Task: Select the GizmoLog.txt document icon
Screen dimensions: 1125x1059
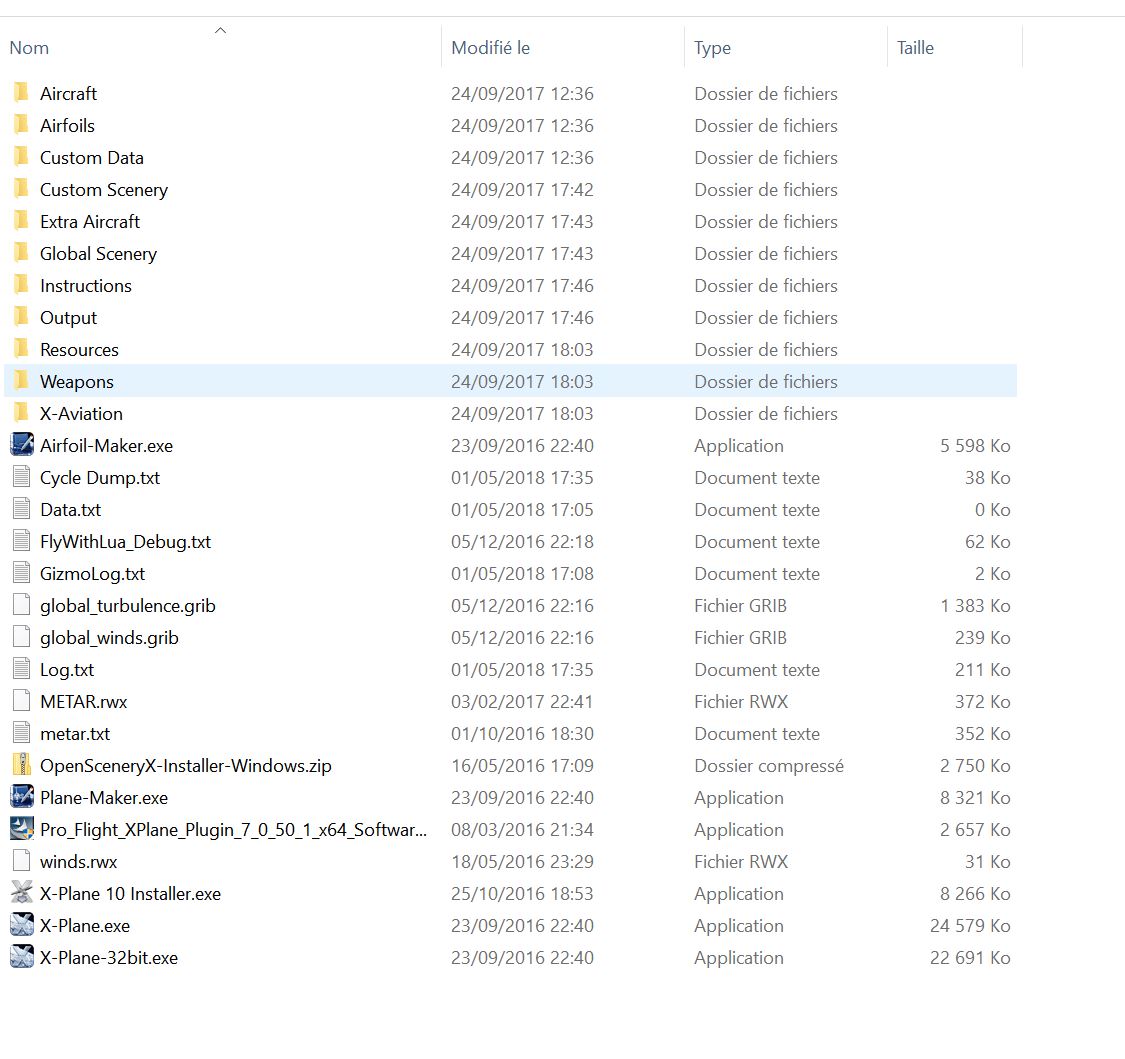Action: tap(22, 573)
